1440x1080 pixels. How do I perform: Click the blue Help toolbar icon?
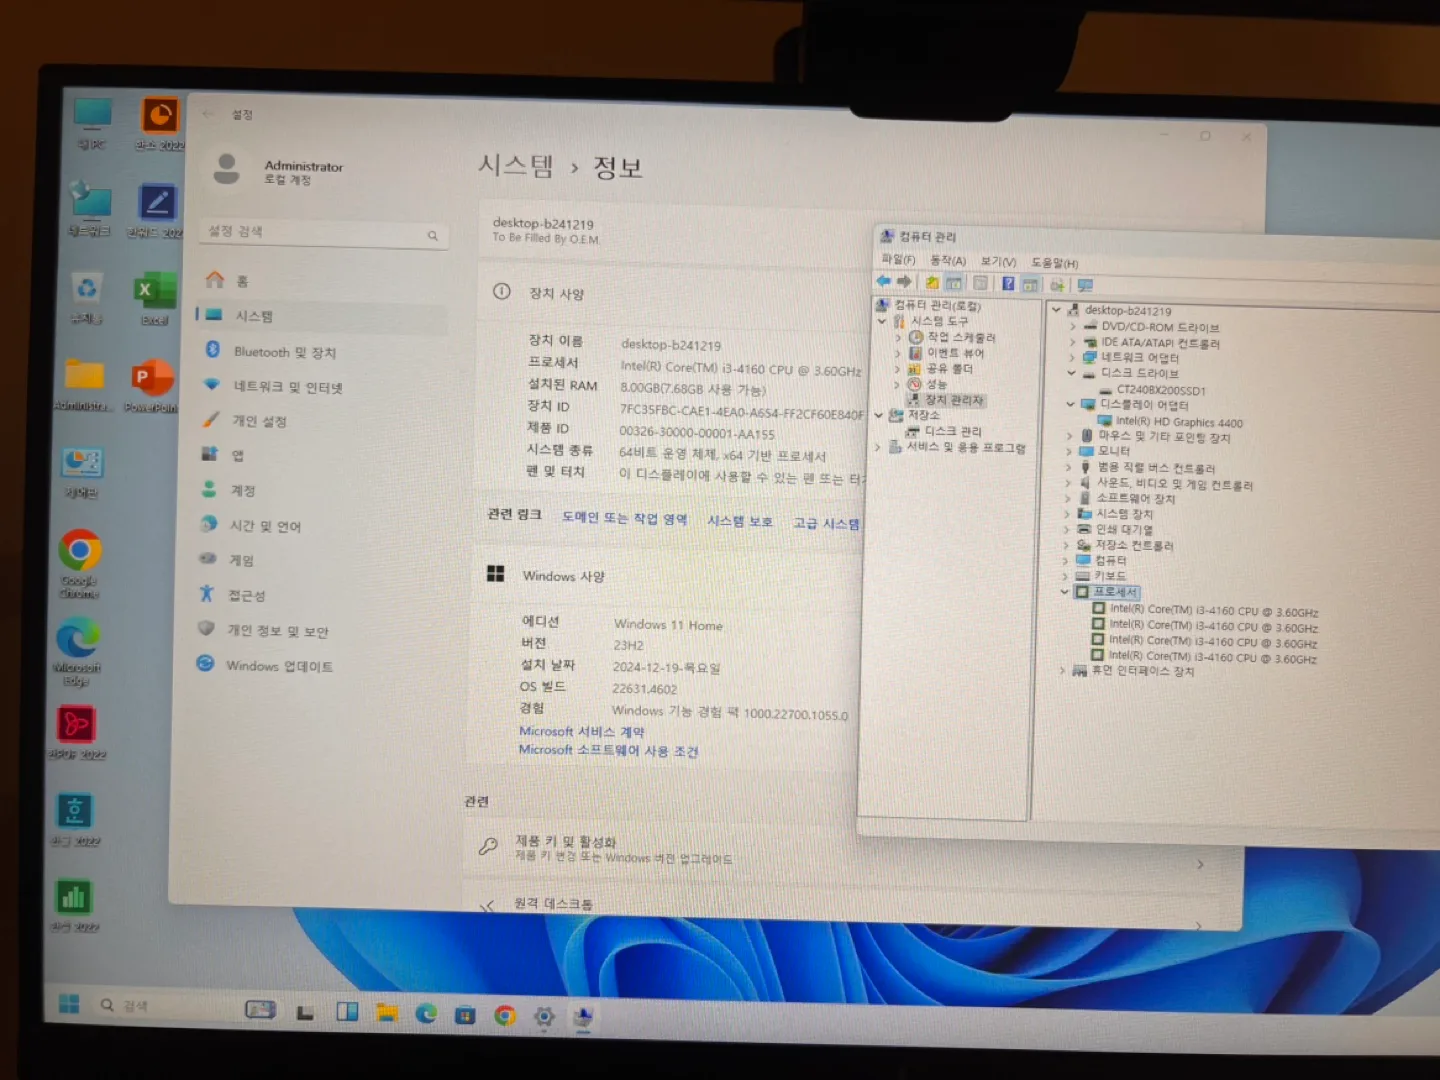click(1008, 284)
